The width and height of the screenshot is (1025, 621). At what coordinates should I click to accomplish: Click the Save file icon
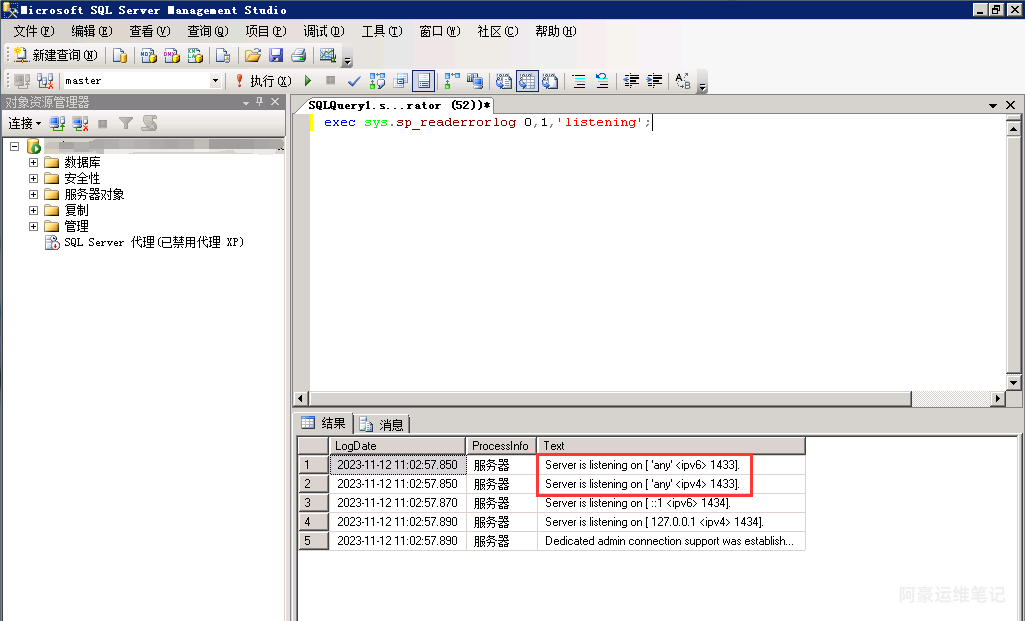(x=276, y=56)
